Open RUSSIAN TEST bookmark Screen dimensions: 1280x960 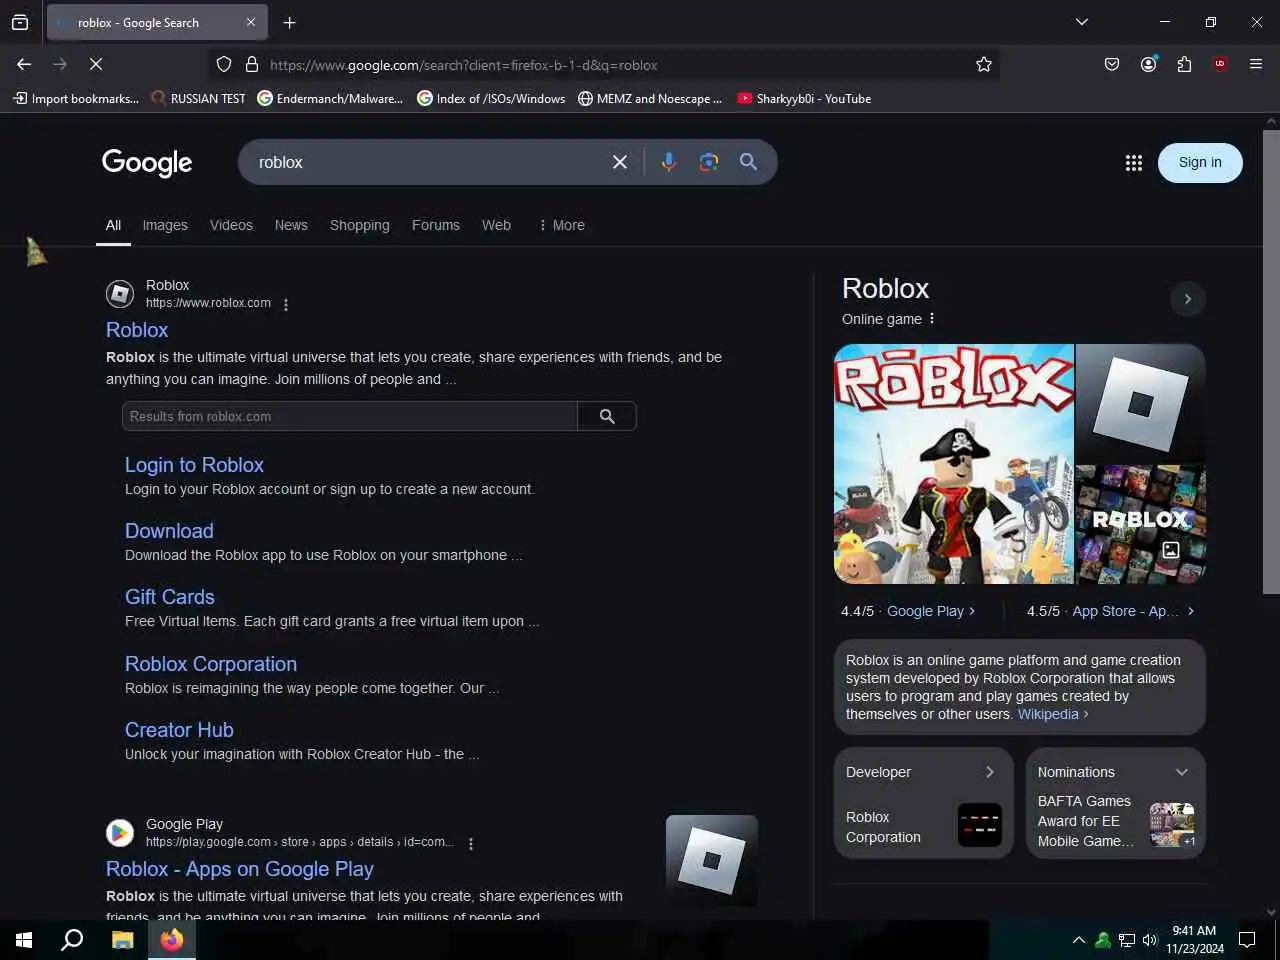tap(198, 98)
